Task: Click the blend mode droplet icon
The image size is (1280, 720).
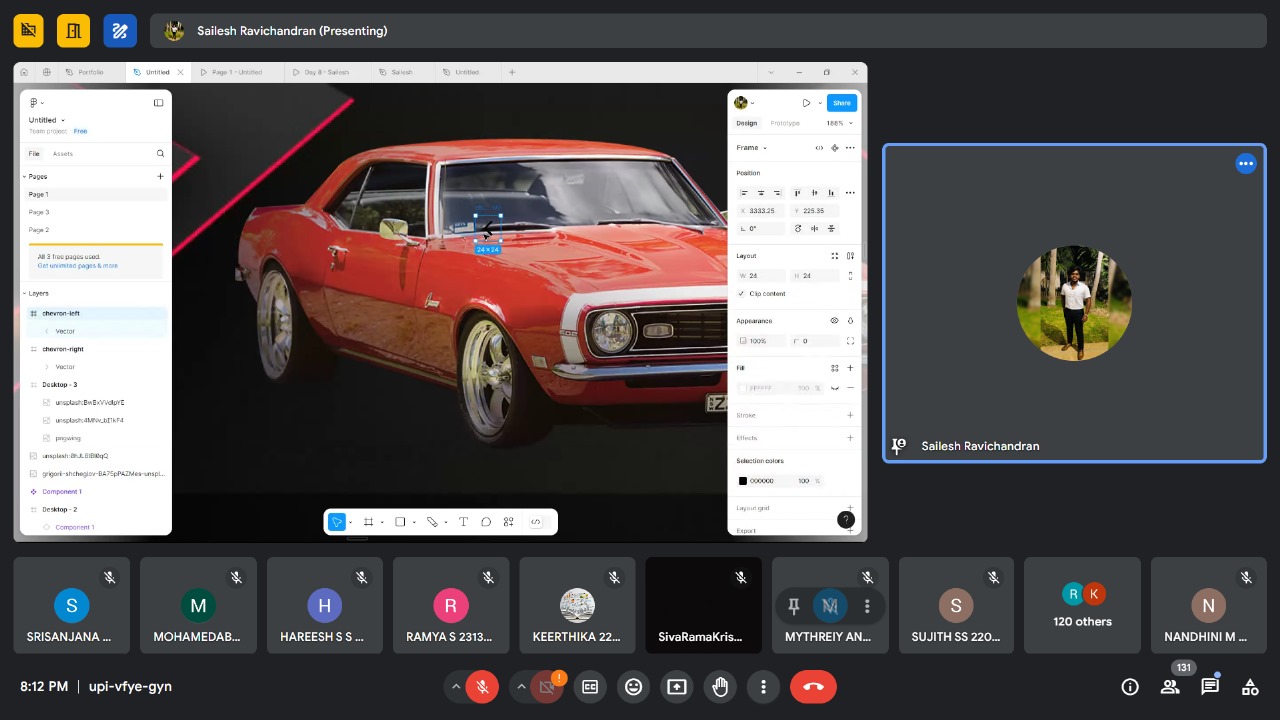Action: tap(850, 321)
